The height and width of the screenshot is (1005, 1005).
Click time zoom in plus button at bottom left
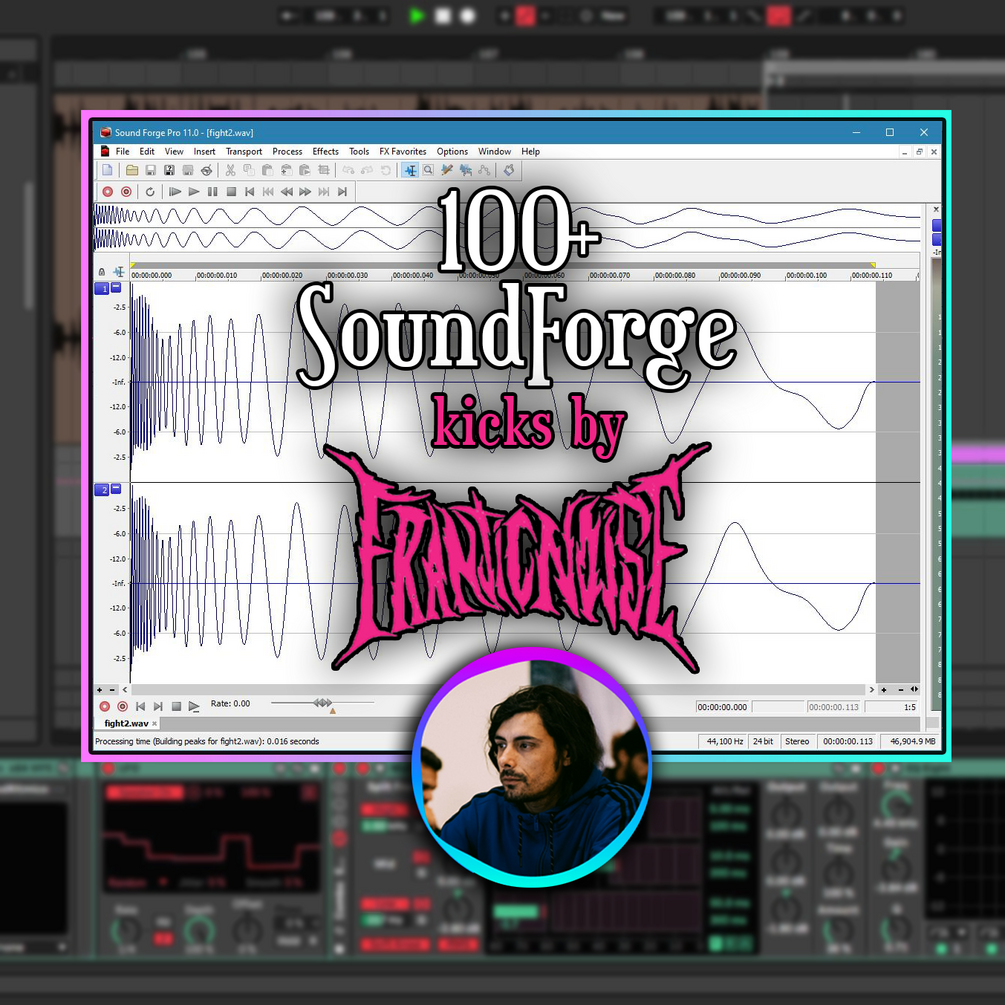coord(99,690)
